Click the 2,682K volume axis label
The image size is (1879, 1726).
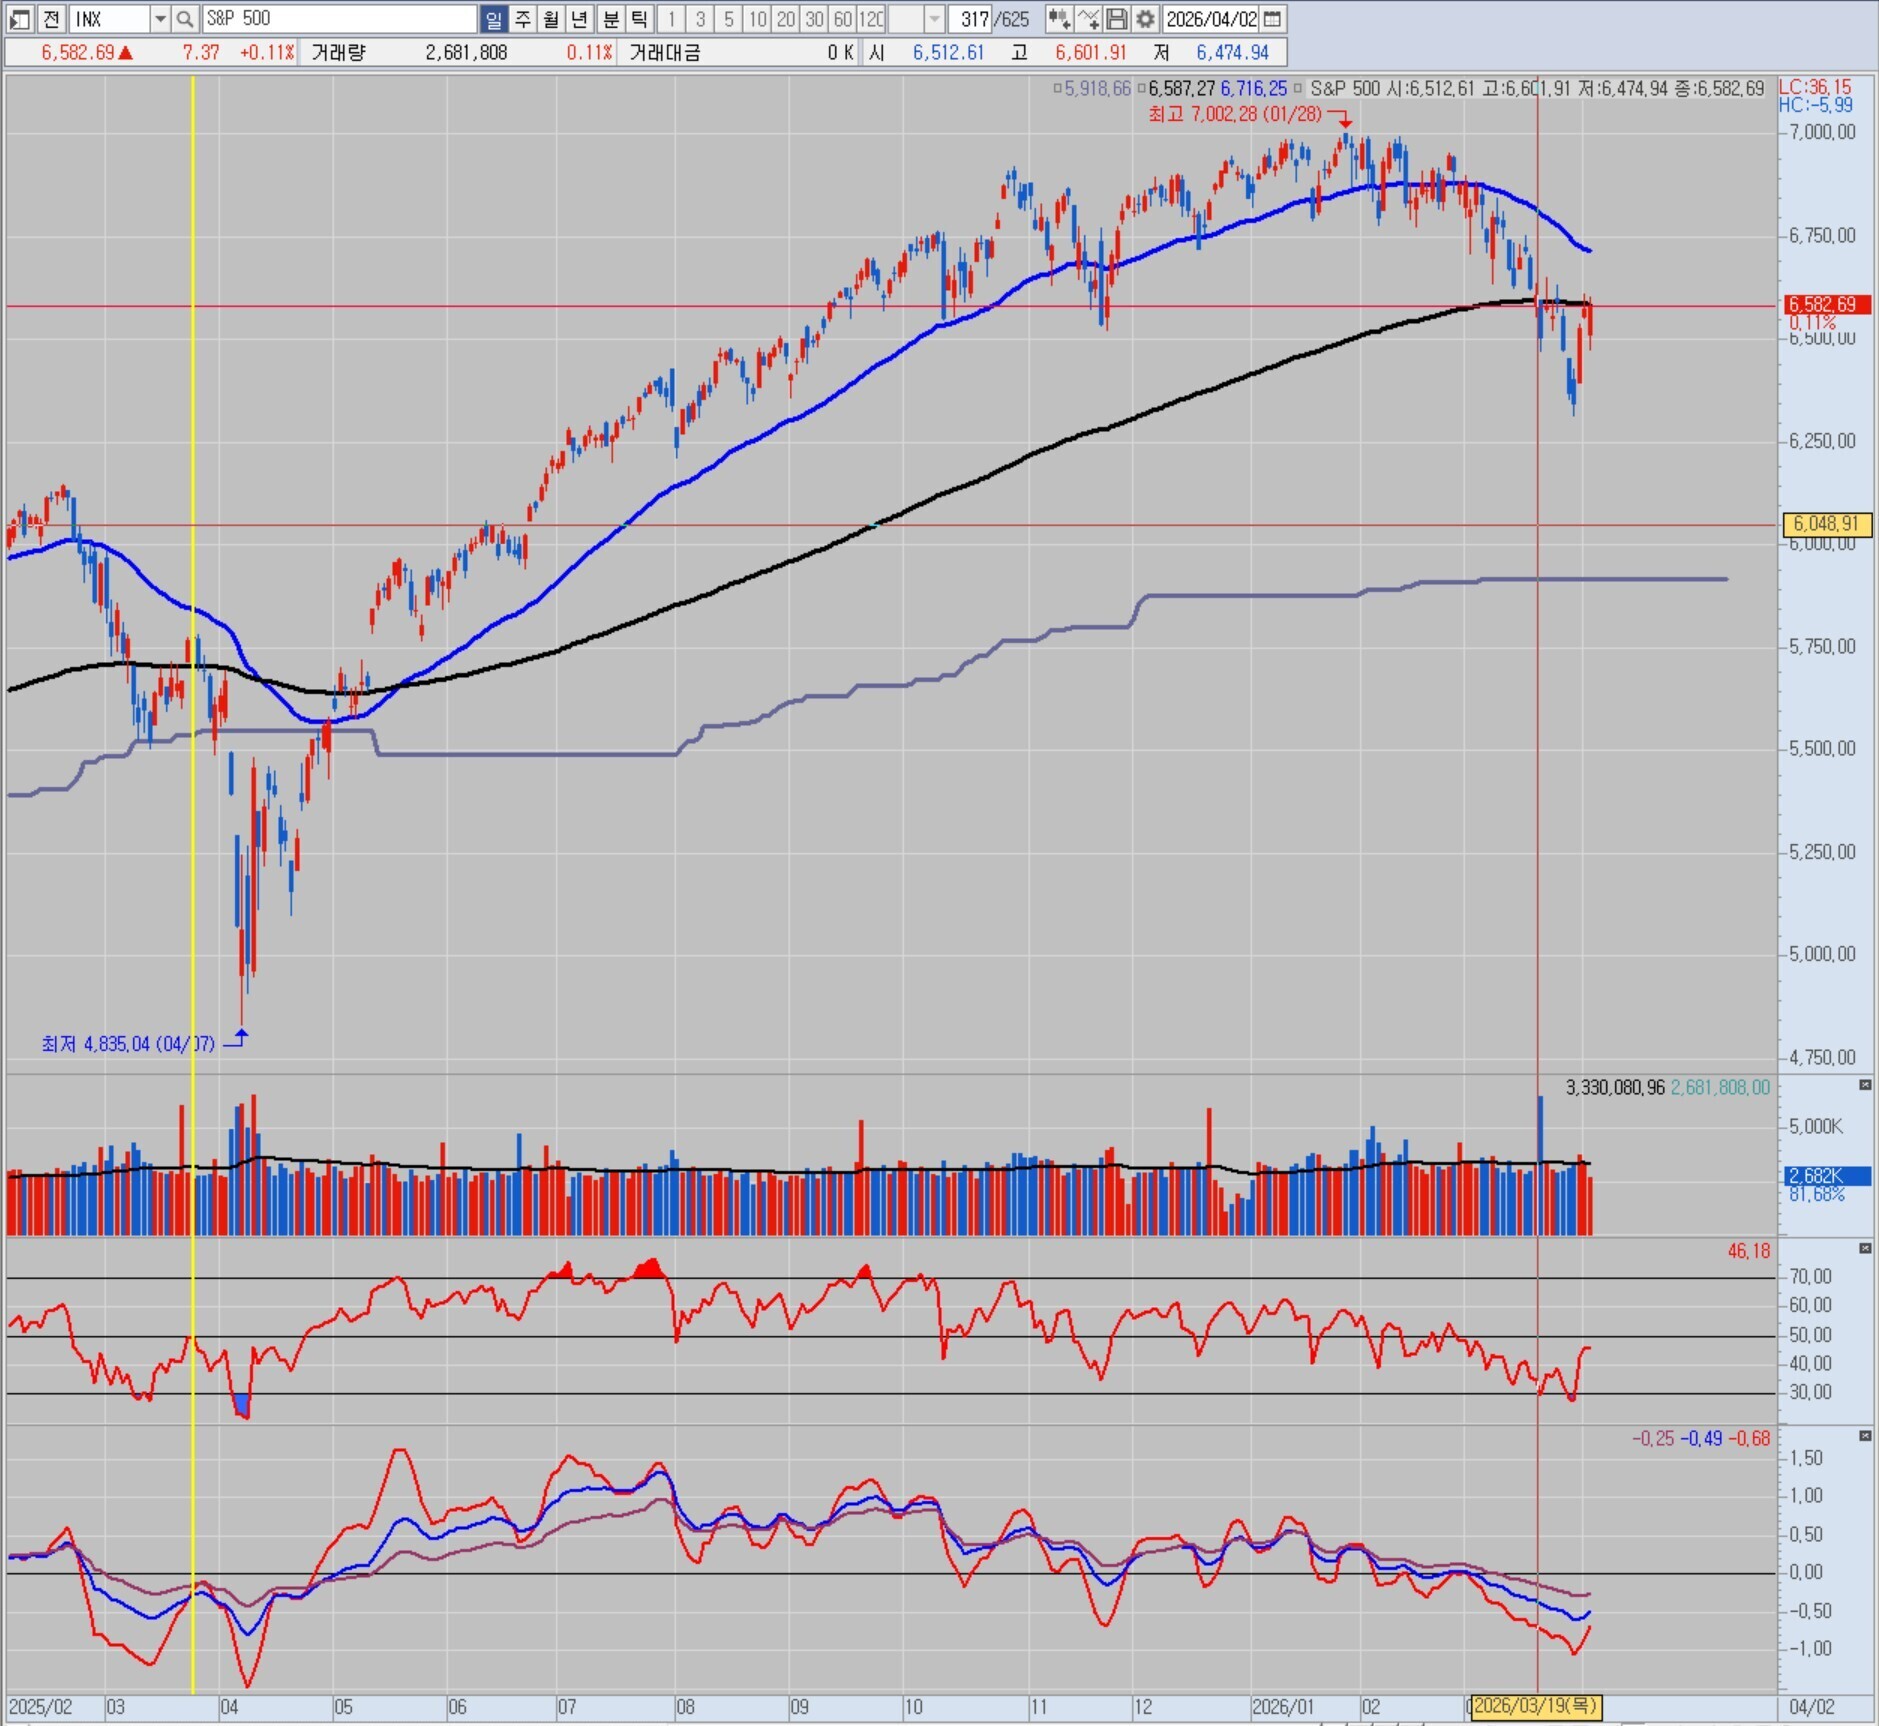(x=1826, y=1176)
